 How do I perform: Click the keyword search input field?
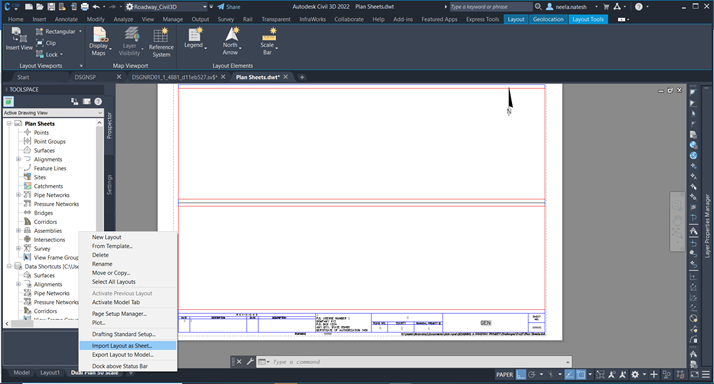click(490, 7)
